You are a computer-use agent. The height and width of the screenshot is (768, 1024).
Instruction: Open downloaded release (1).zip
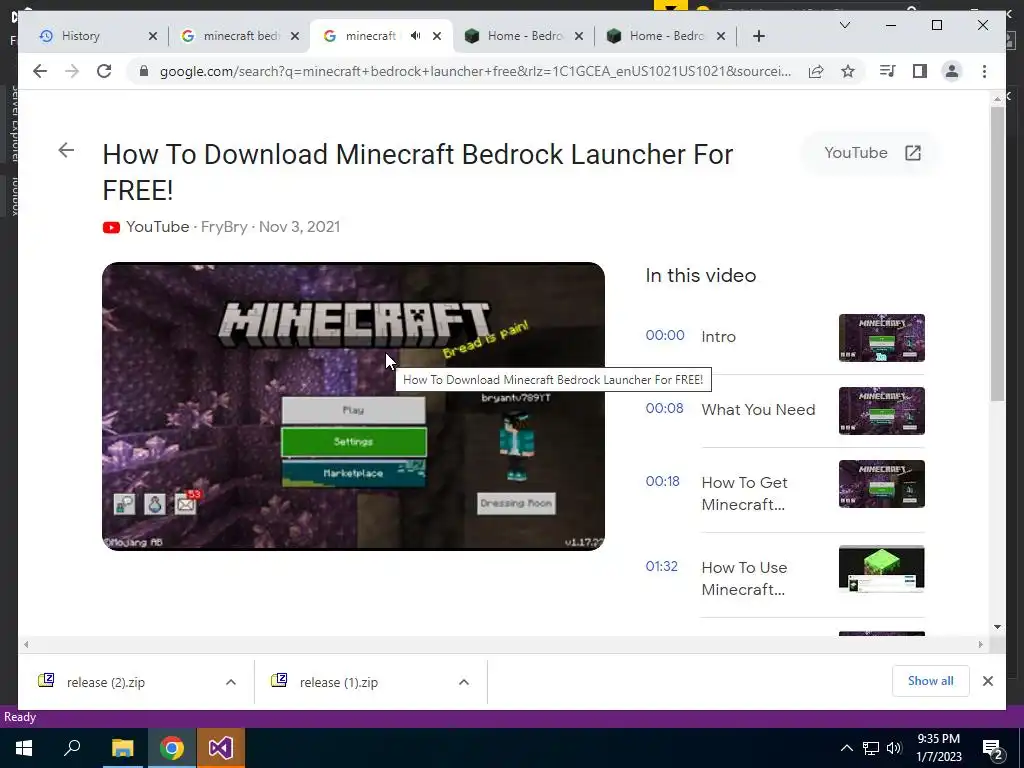[x=338, y=682]
